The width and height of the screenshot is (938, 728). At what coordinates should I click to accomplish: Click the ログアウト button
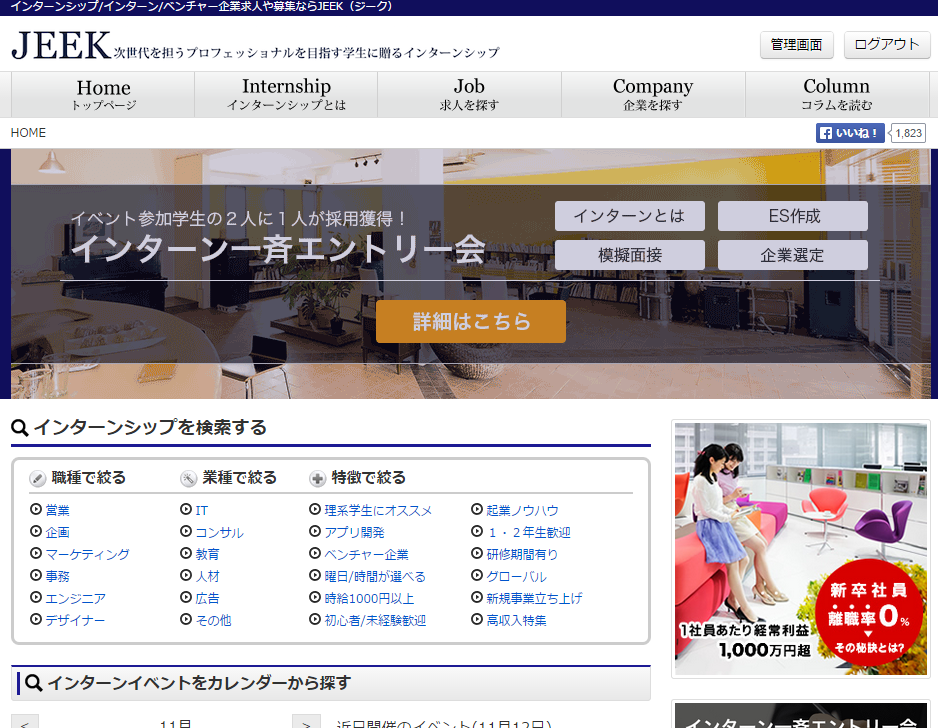pos(886,45)
